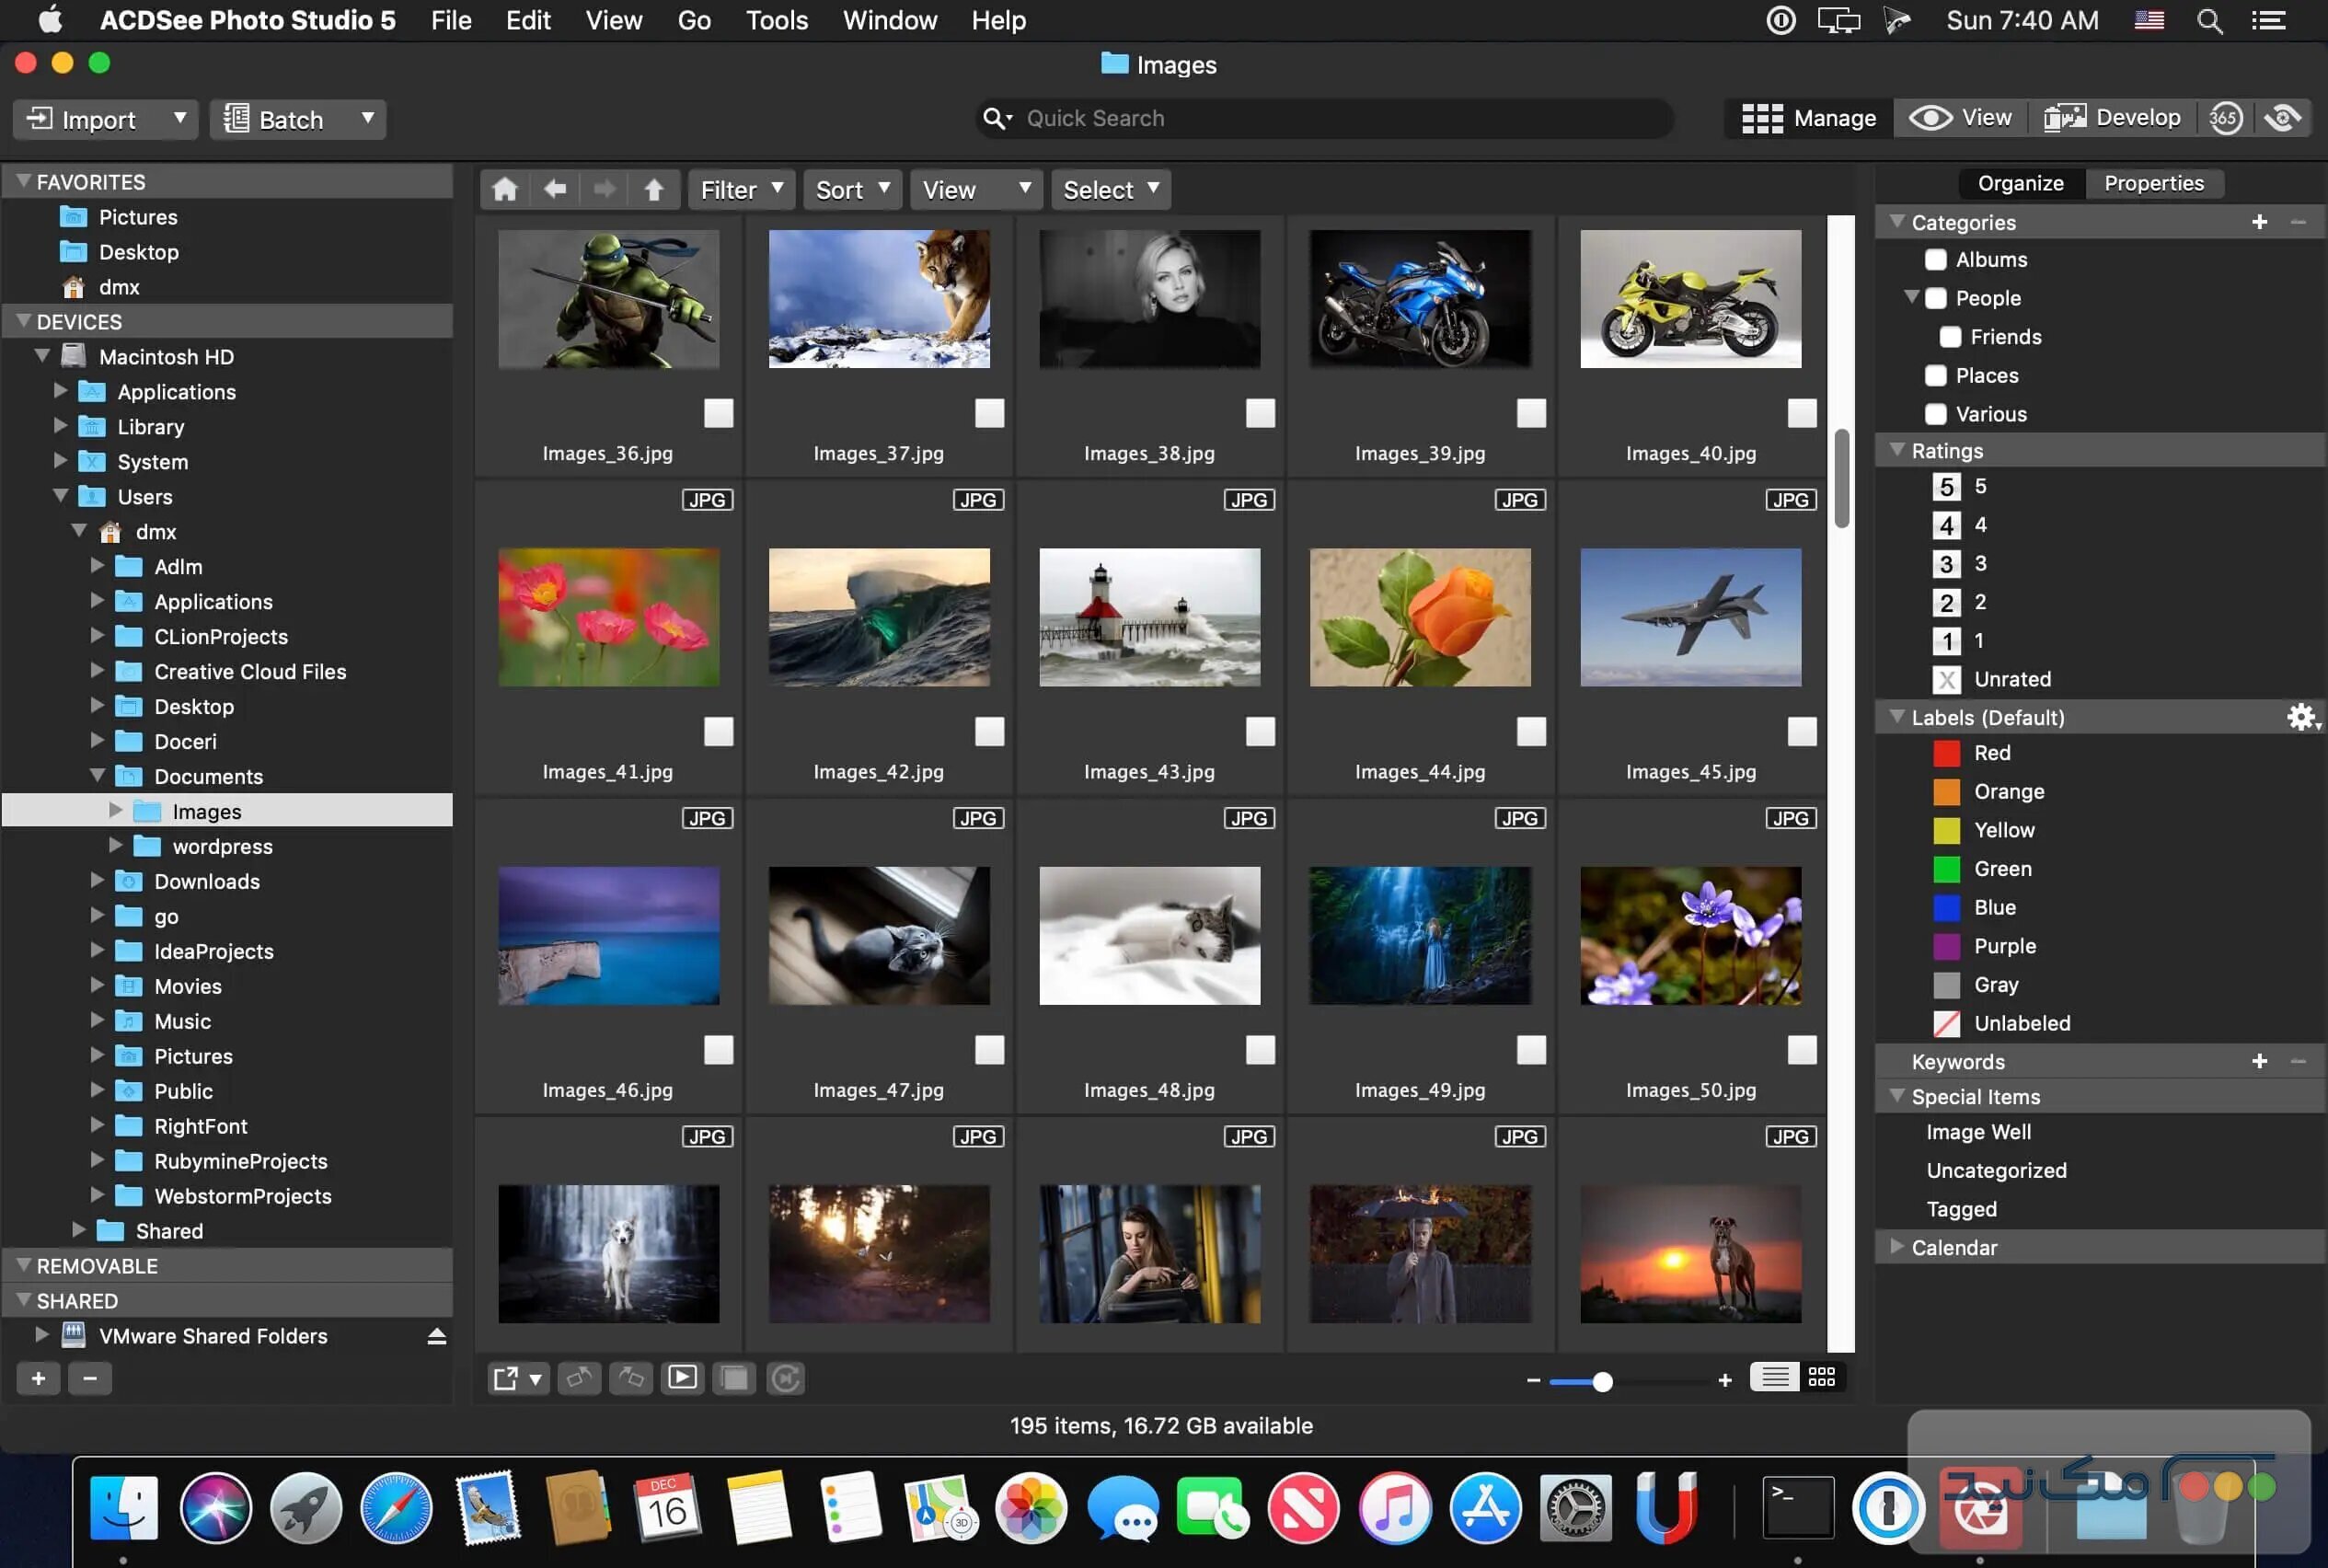This screenshot has height=1568, width=2328.
Task: Switch to the Properties tab
Action: pyautogui.click(x=2153, y=183)
